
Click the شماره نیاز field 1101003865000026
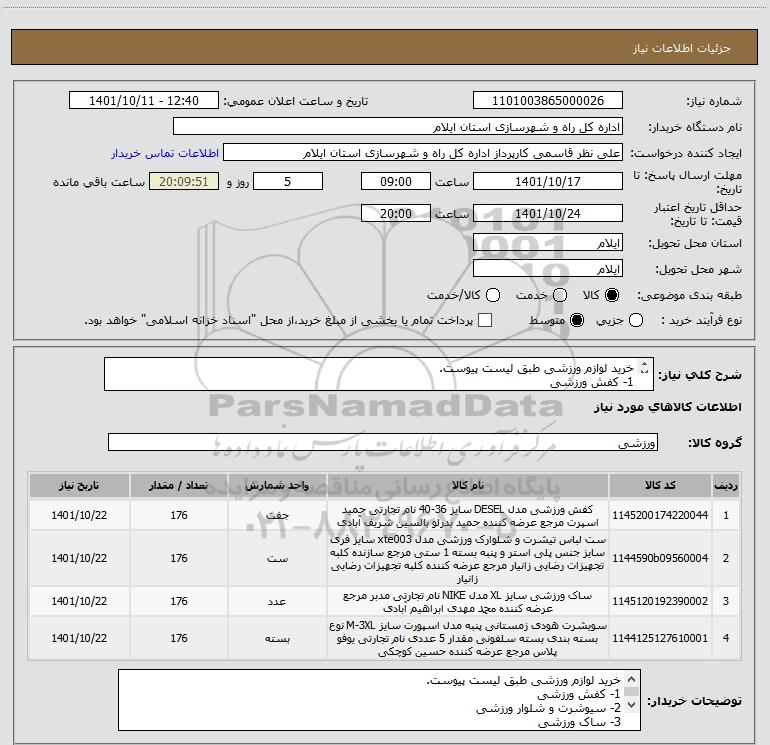pos(548,101)
